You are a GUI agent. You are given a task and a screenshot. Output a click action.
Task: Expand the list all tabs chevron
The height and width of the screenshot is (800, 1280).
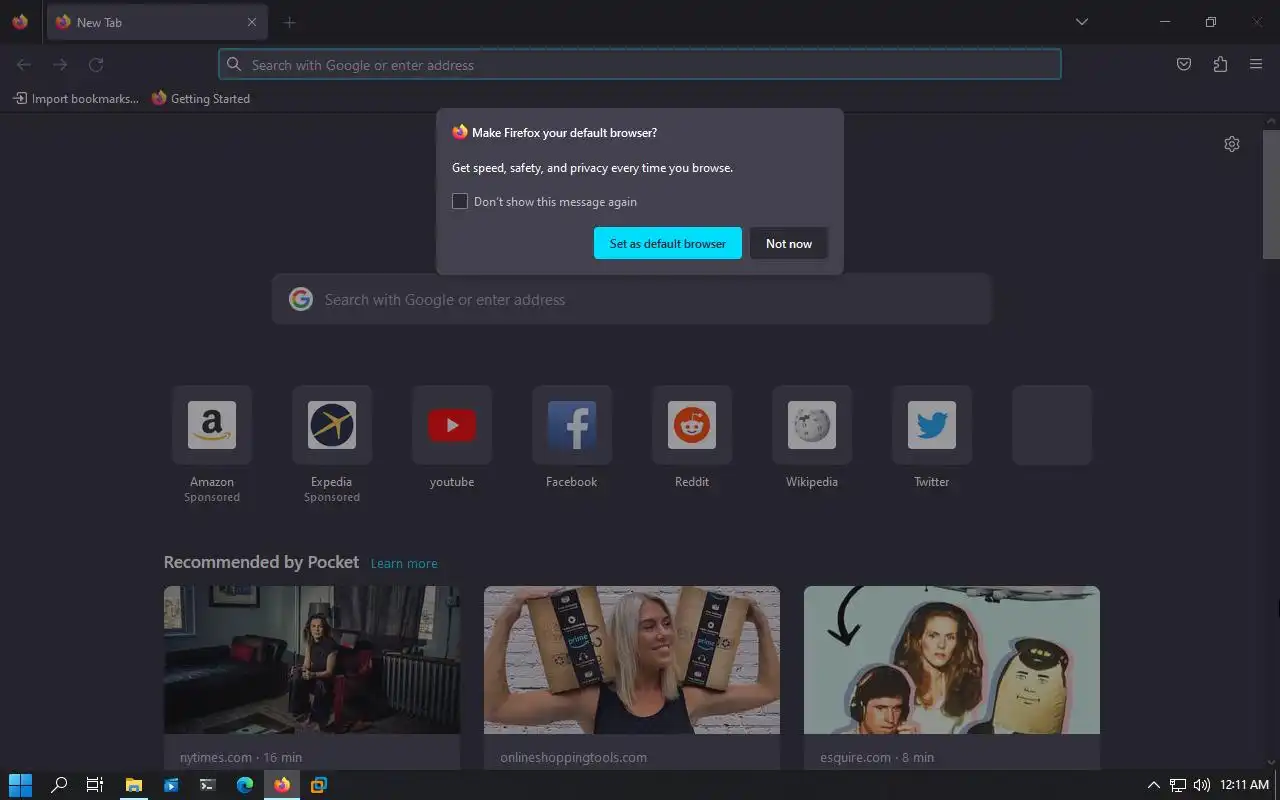(1081, 22)
